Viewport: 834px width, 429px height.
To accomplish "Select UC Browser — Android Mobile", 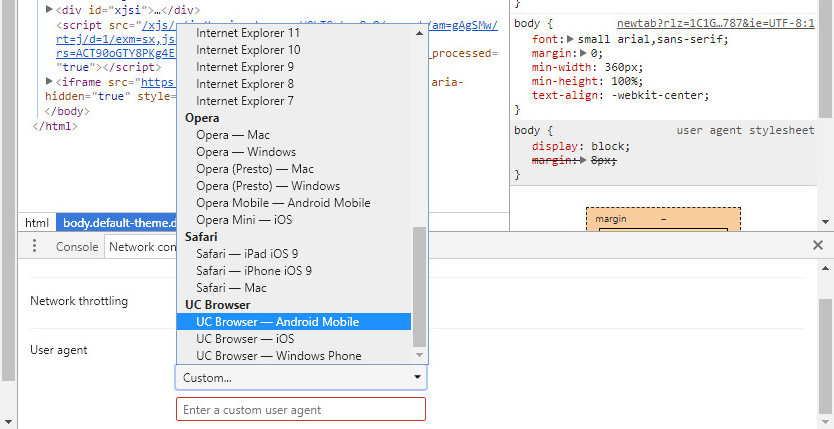I will point(294,322).
